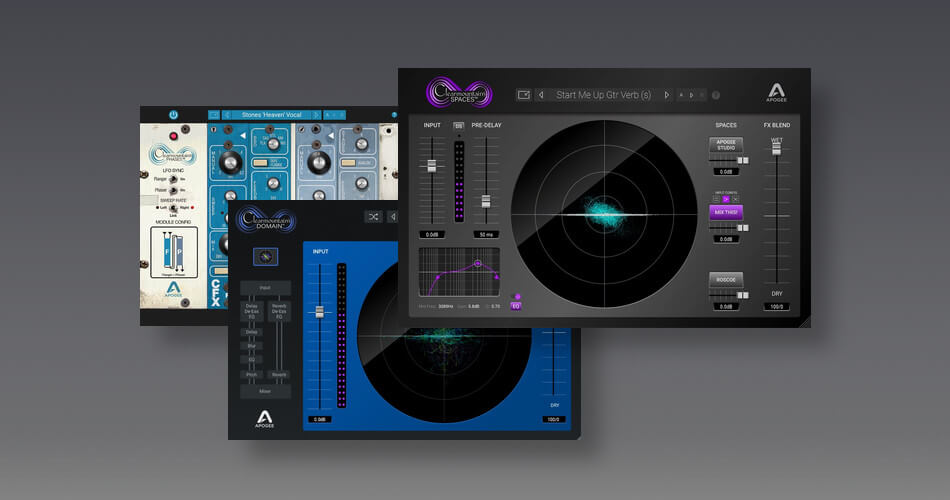Toggle the small button above the Spaces level meter
The height and width of the screenshot is (500, 950).
pos(459,126)
